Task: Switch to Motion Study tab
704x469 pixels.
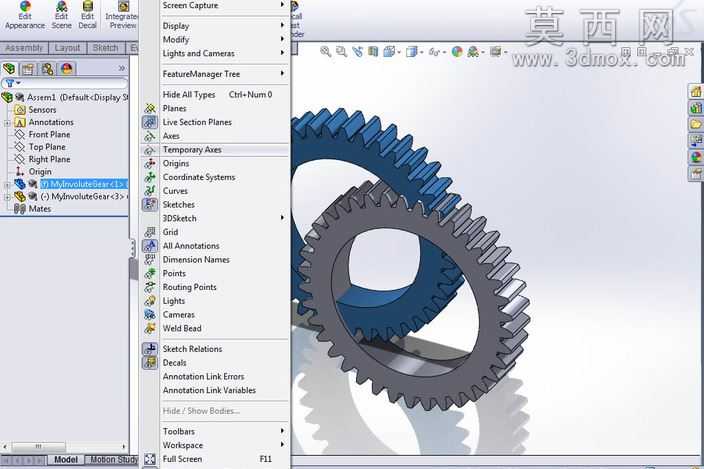Action: tap(114, 460)
